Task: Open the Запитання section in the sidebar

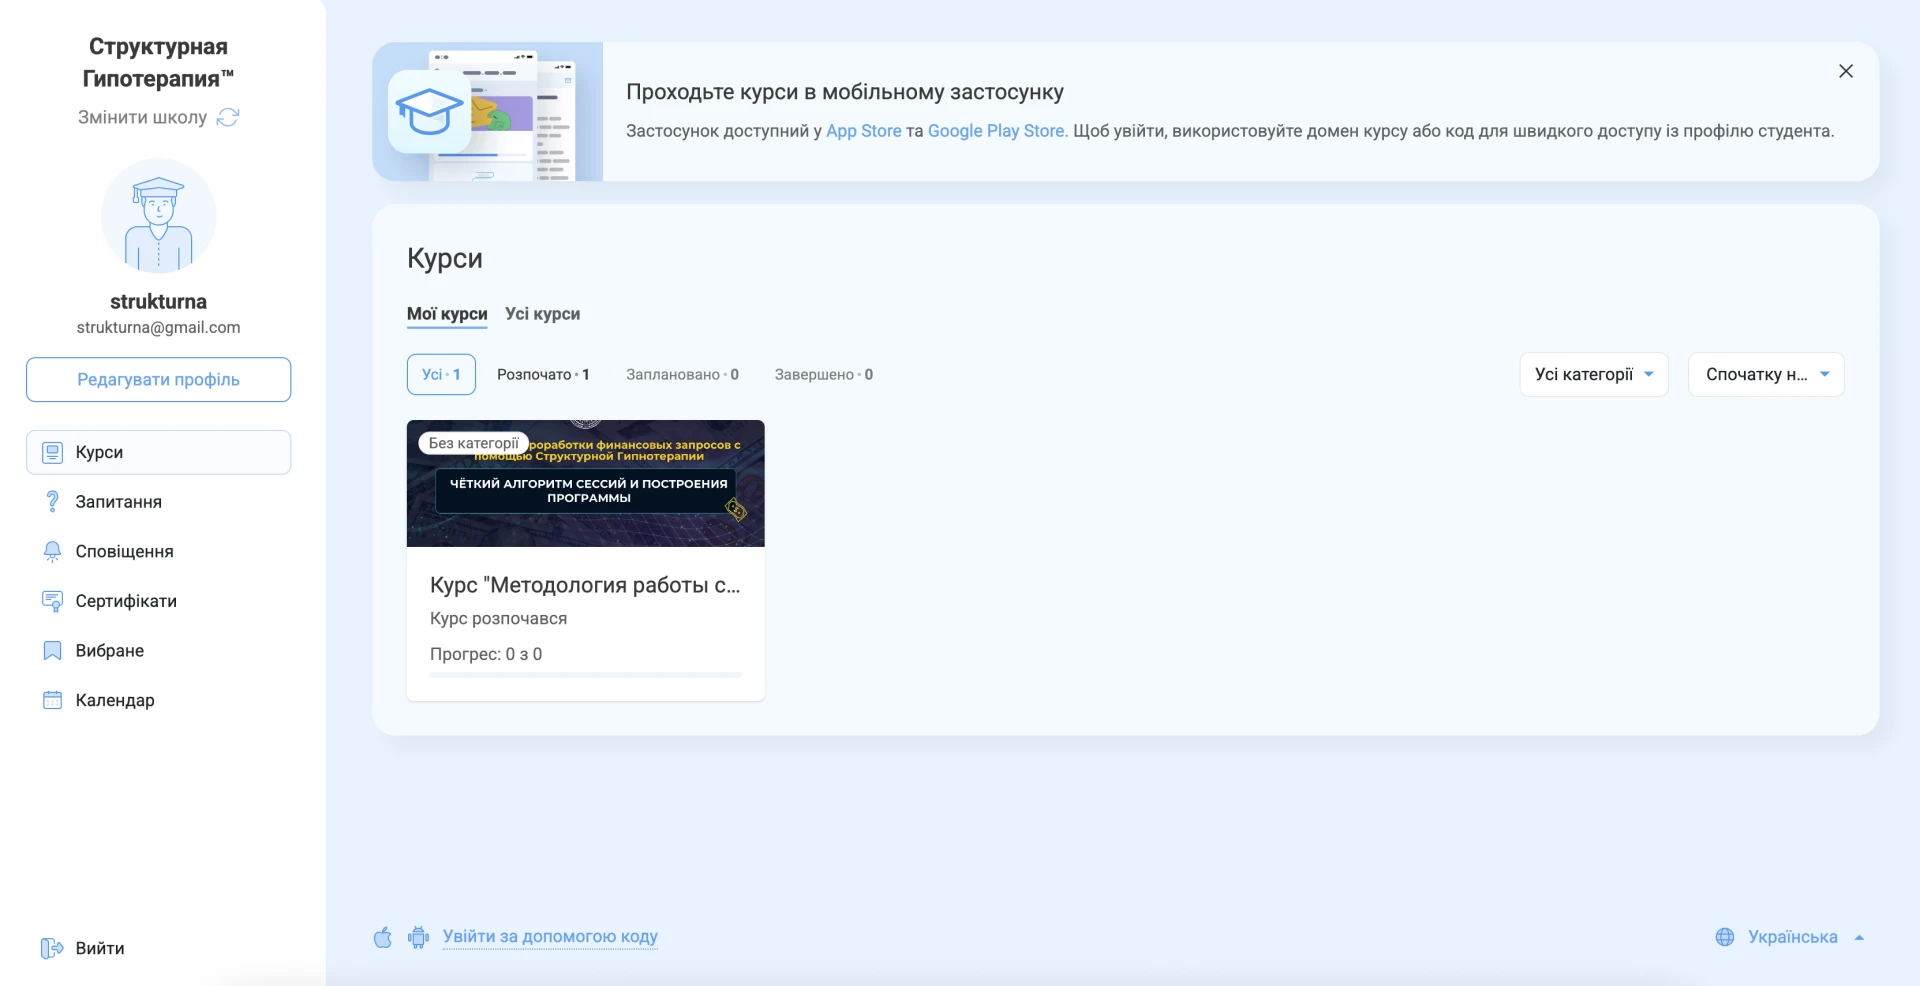Action: (x=119, y=502)
